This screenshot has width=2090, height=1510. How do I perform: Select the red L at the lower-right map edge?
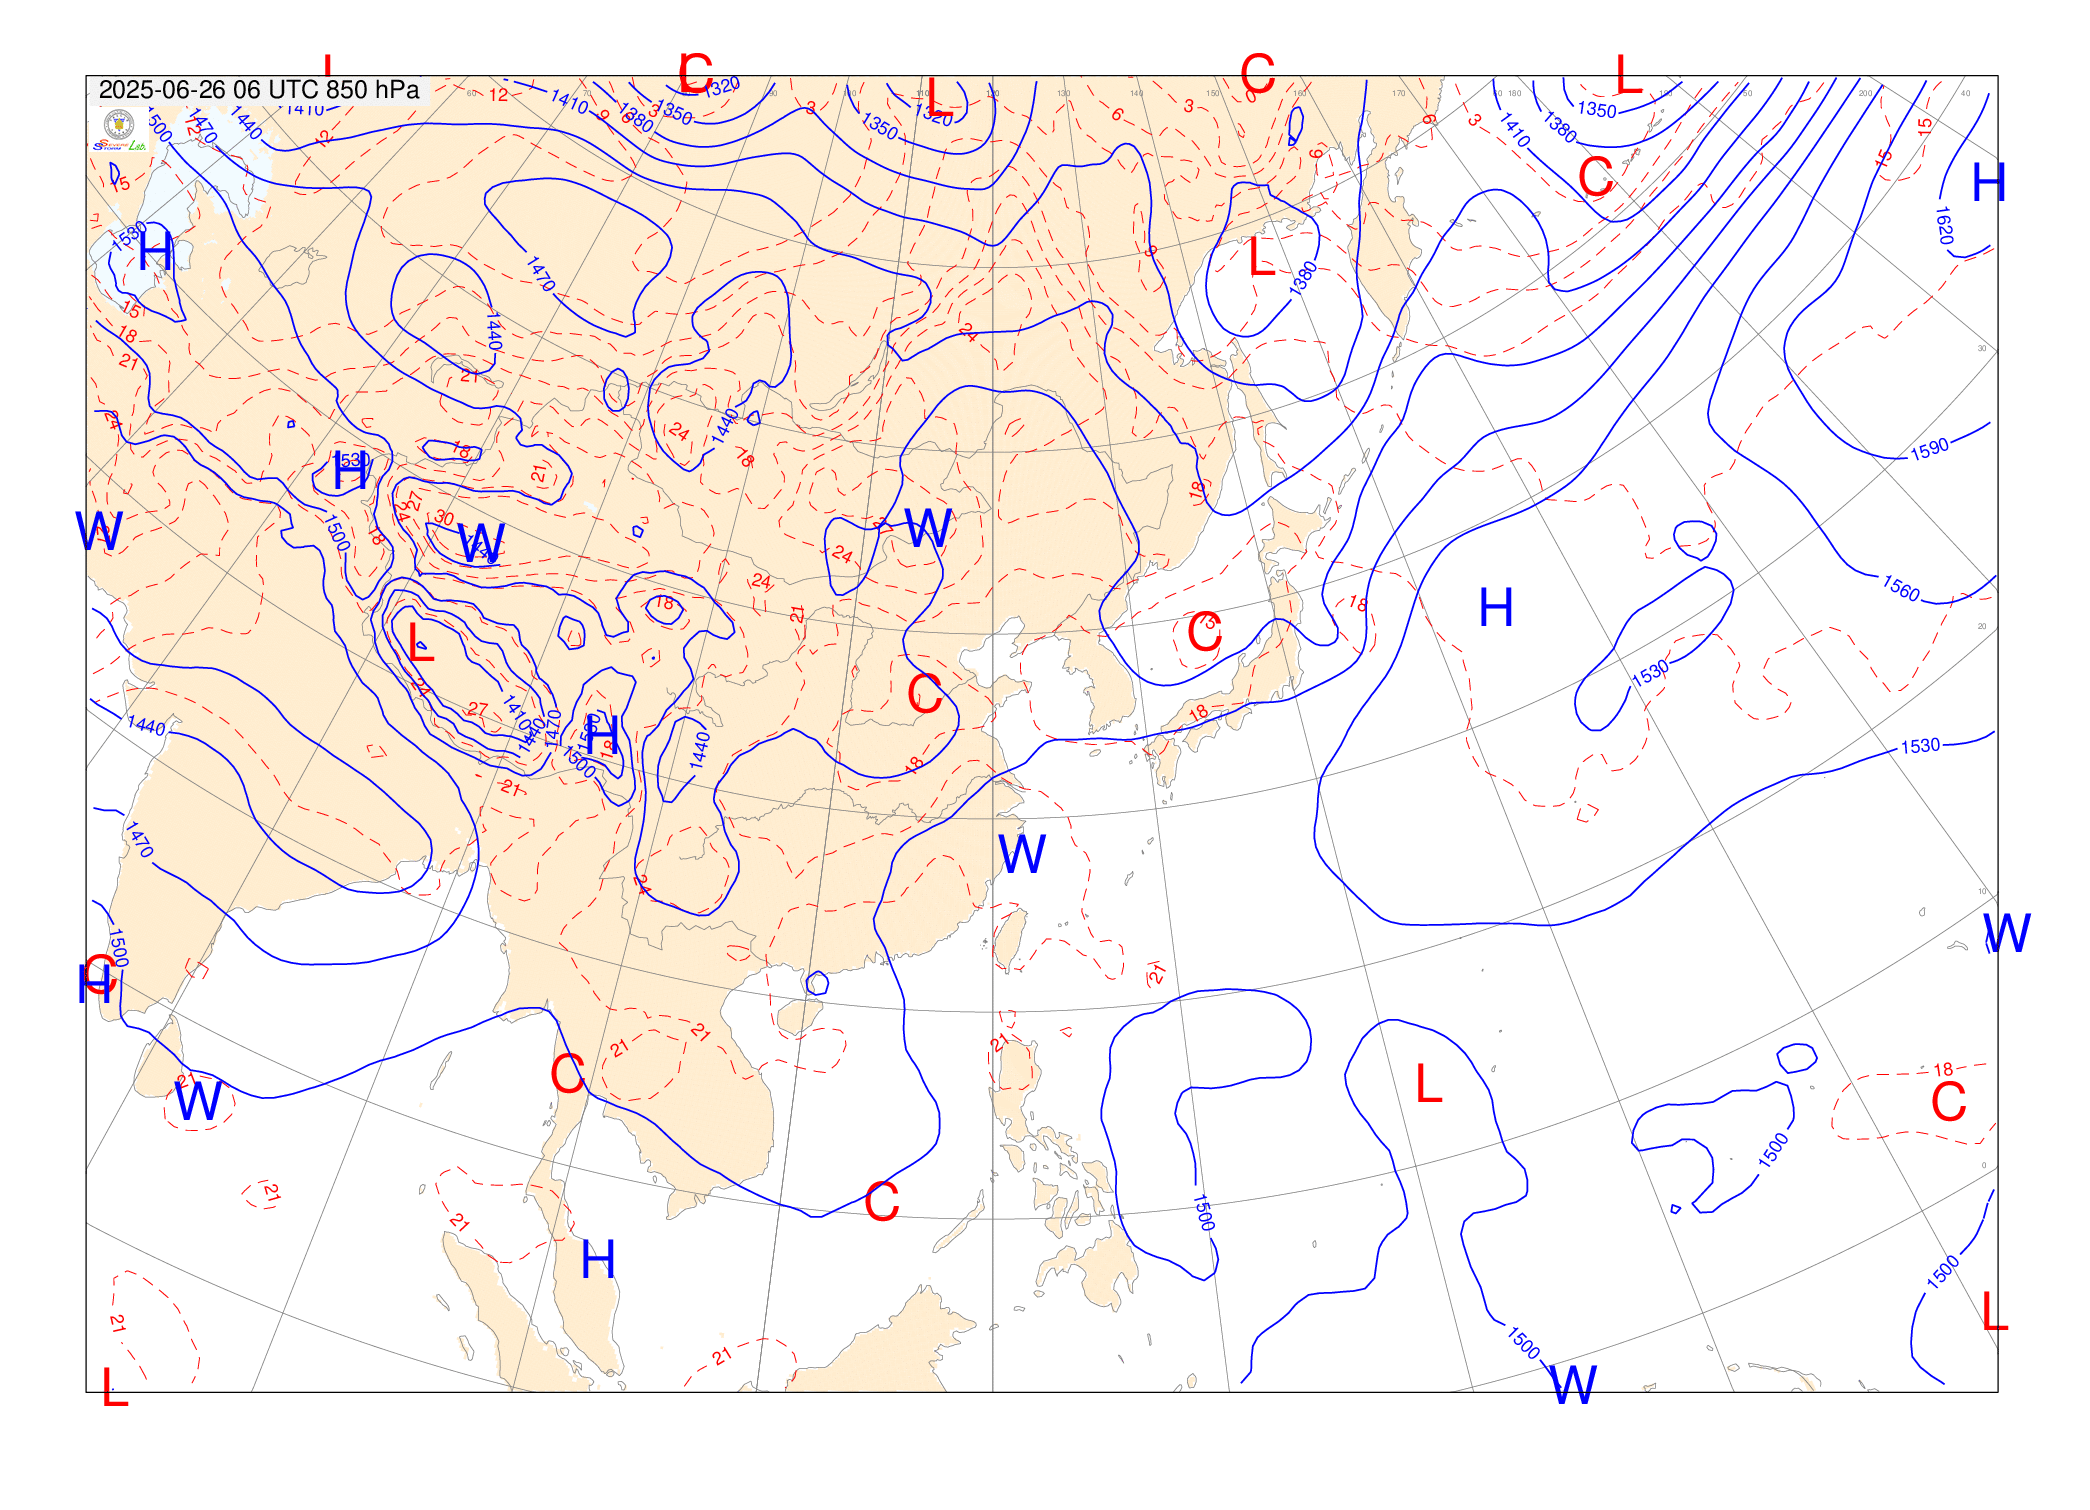[1995, 1311]
